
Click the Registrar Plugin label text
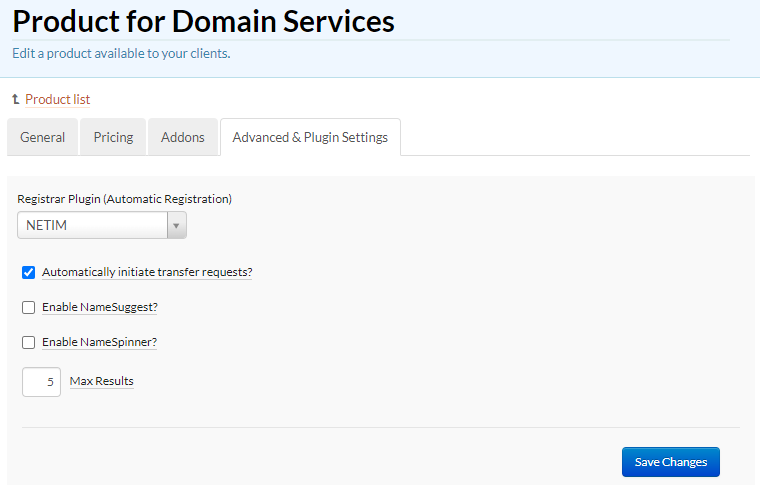click(125, 199)
